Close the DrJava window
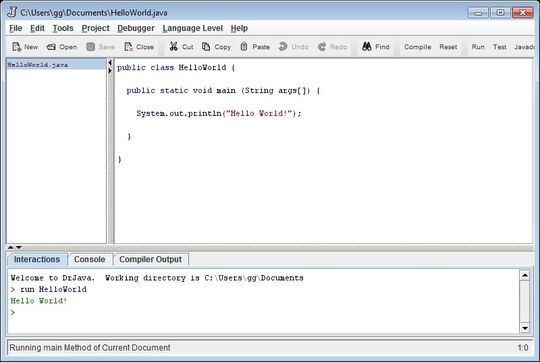 pyautogui.click(x=522, y=13)
